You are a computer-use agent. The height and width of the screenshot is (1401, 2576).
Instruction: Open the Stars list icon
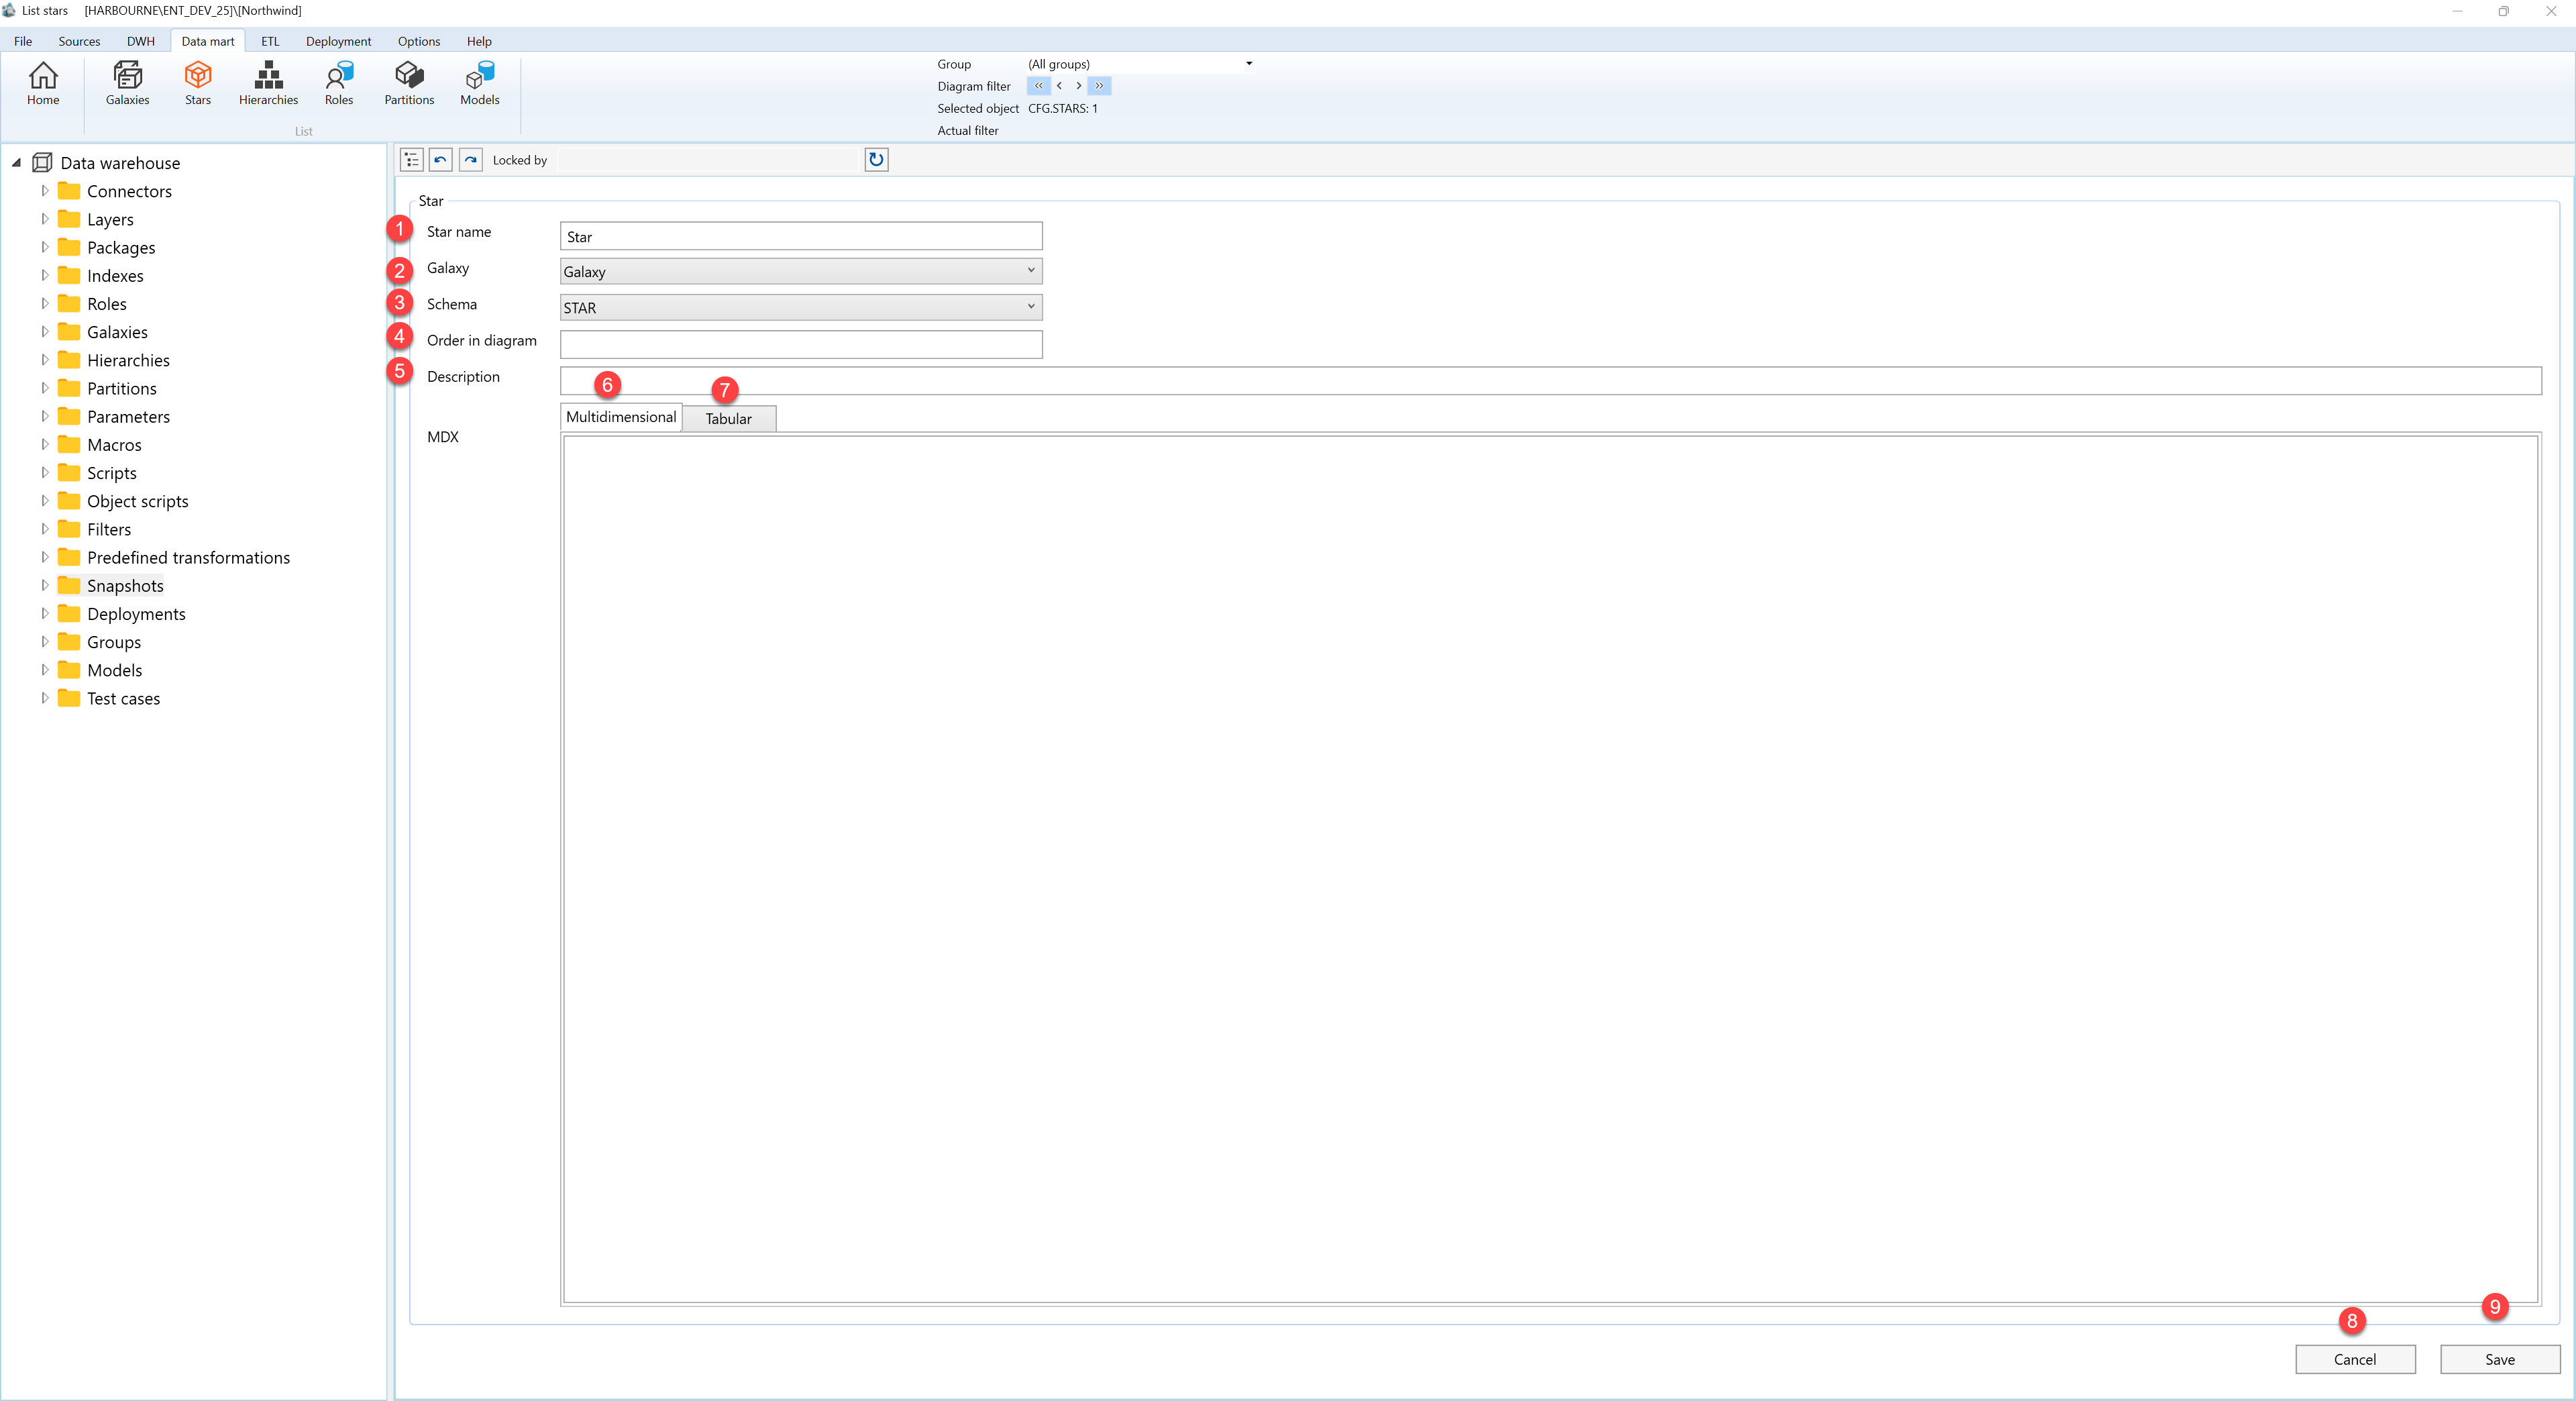pos(198,84)
